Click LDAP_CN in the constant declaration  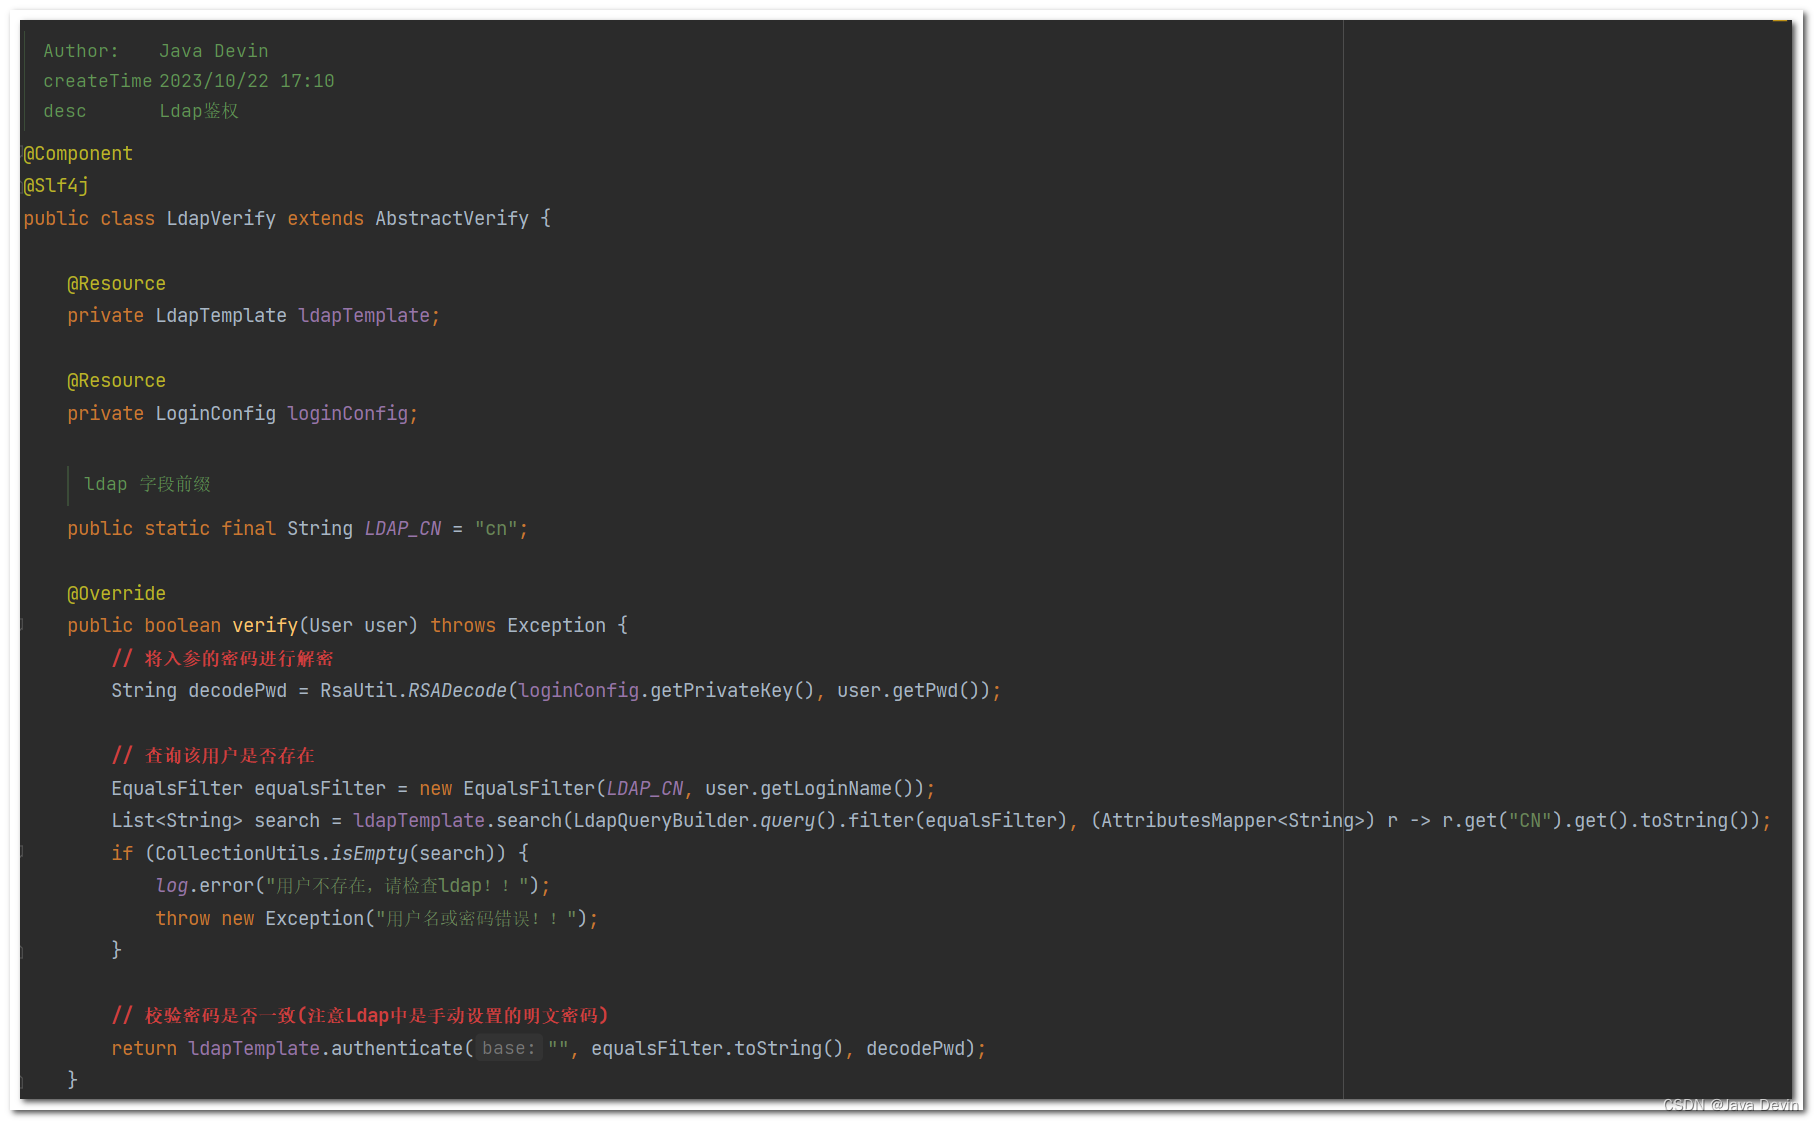tap(402, 528)
